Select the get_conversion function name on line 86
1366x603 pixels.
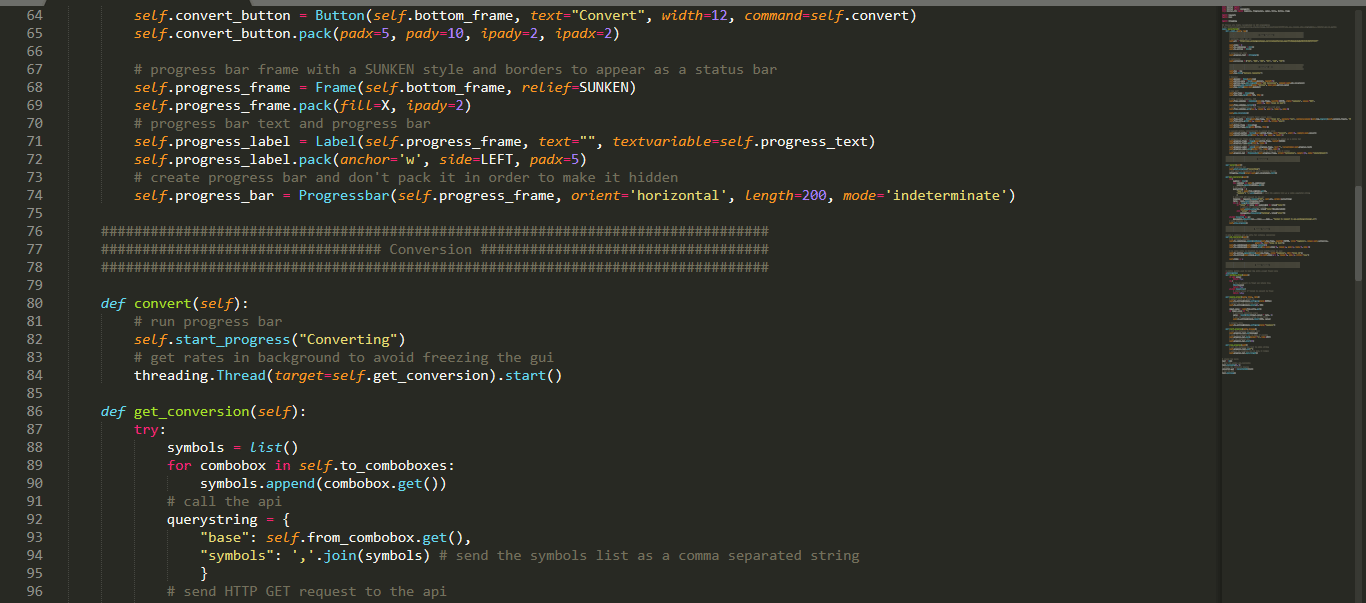tap(191, 411)
